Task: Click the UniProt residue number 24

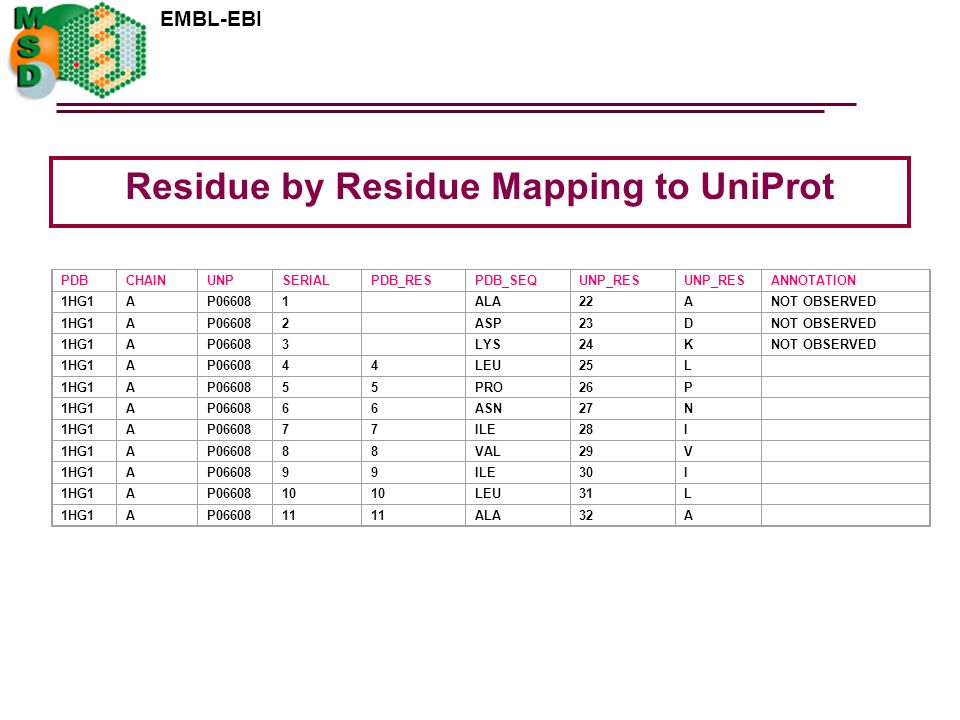Action: tap(586, 344)
